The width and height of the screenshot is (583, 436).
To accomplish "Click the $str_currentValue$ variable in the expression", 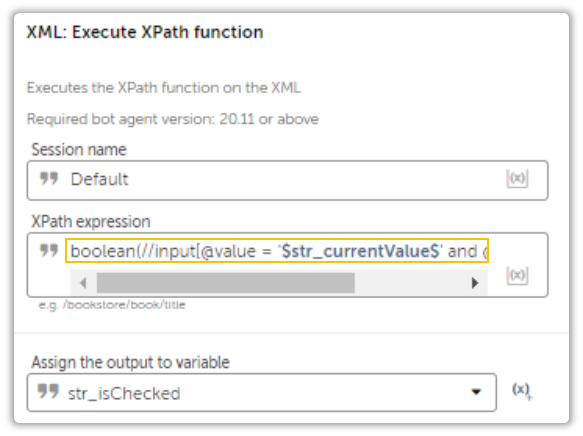I will (x=360, y=251).
